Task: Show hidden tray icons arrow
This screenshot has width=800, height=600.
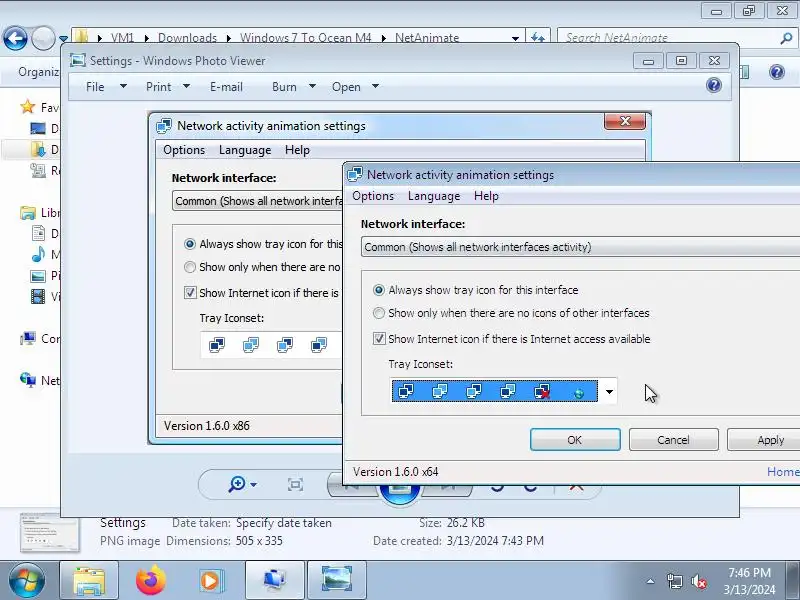Action: point(650,581)
